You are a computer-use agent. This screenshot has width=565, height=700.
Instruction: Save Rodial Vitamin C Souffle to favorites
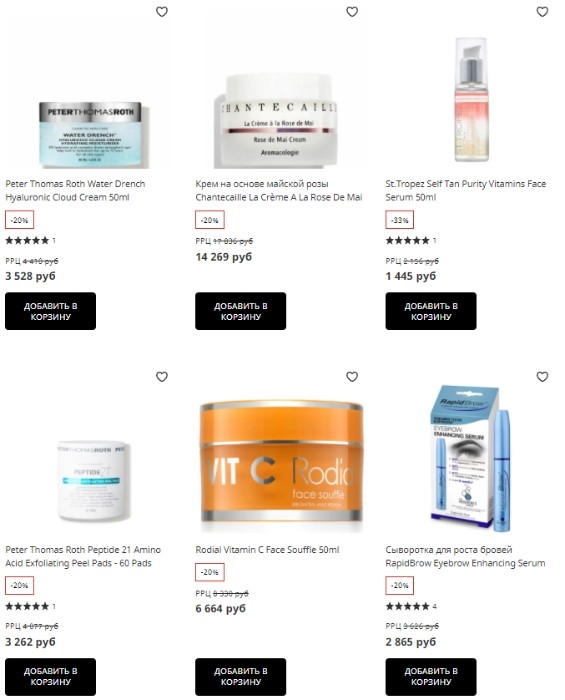(352, 377)
